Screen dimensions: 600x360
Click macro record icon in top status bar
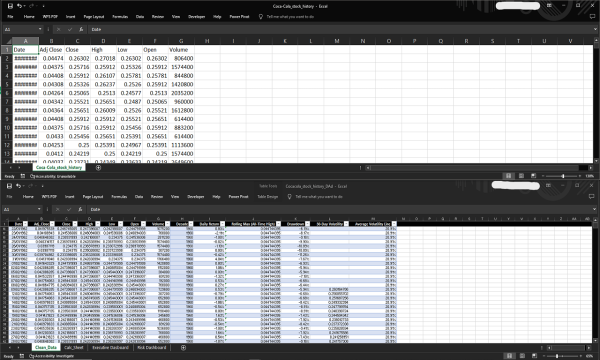[x=23, y=176]
